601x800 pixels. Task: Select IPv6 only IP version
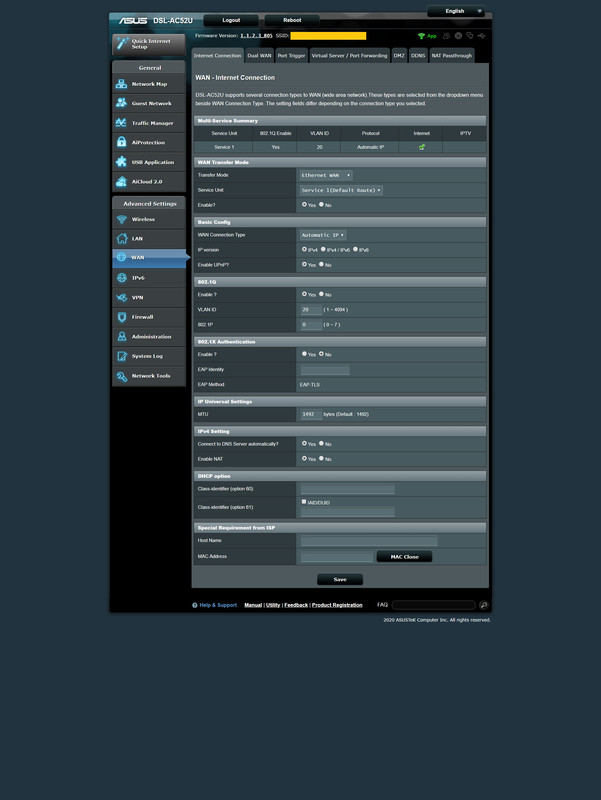pyautogui.click(x=356, y=249)
